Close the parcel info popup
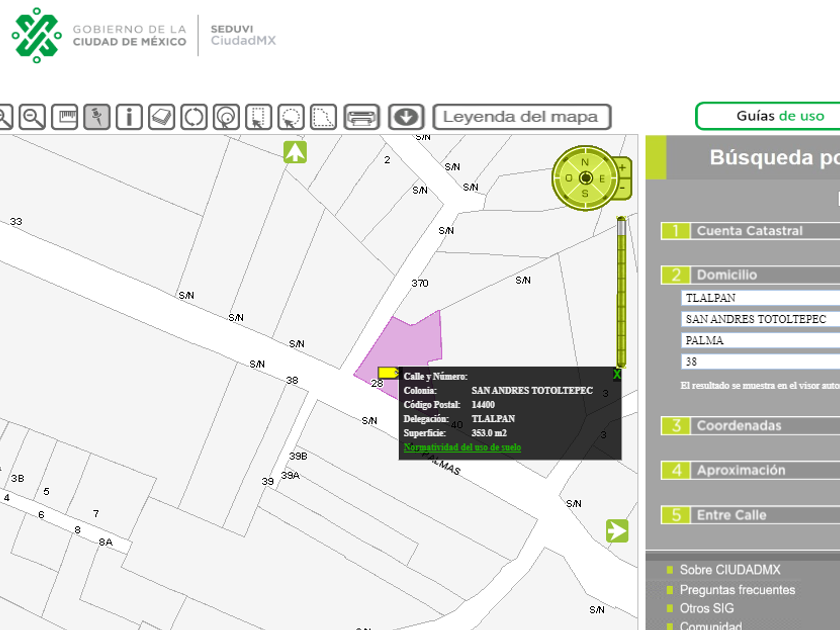The height and width of the screenshot is (630, 840). [616, 375]
